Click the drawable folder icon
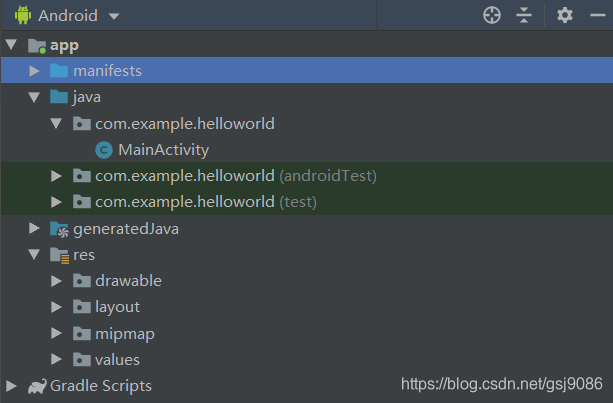The width and height of the screenshot is (613, 403). pyautogui.click(x=82, y=281)
